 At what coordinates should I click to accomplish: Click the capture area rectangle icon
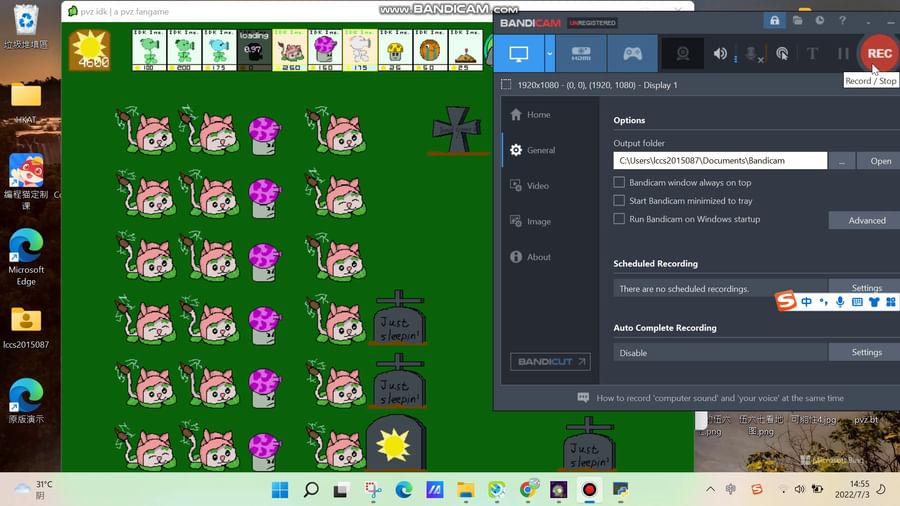(x=506, y=85)
